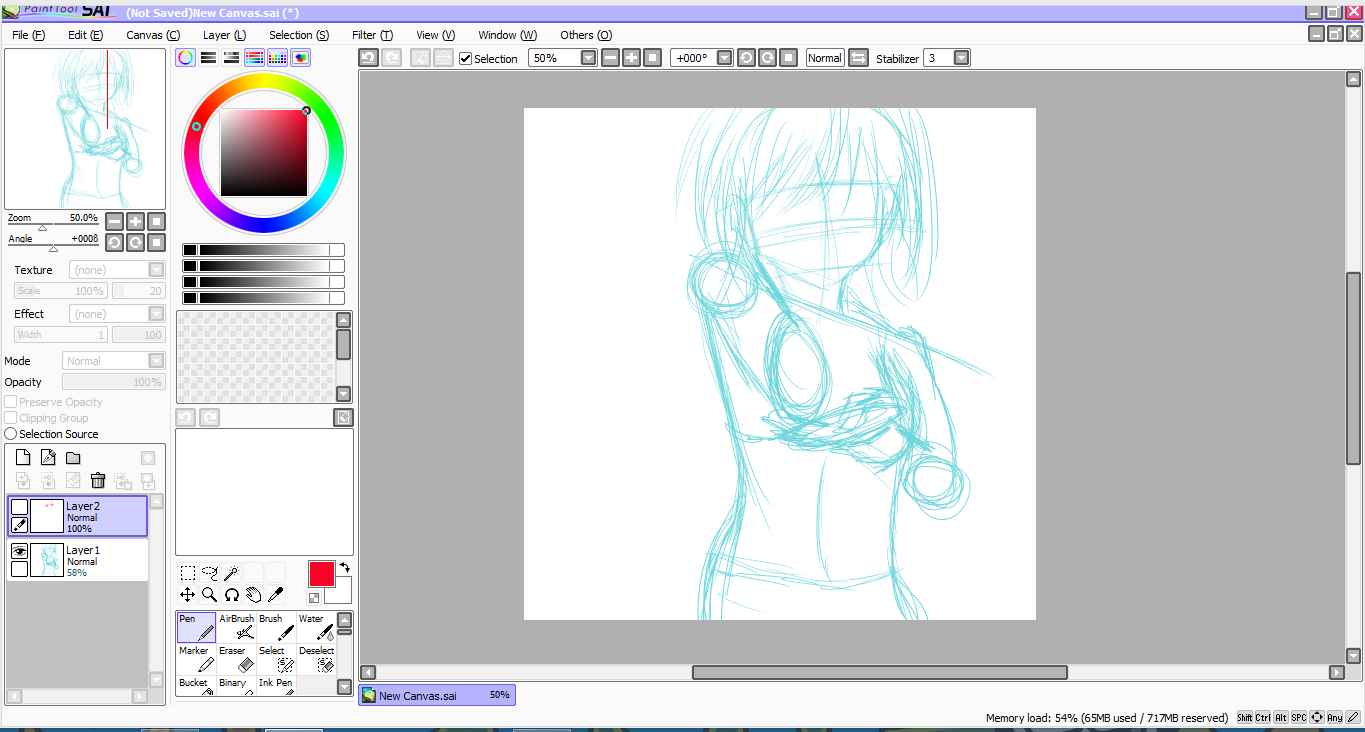Select the magnifier zoom tool
The image size is (1365, 732).
pos(210,595)
